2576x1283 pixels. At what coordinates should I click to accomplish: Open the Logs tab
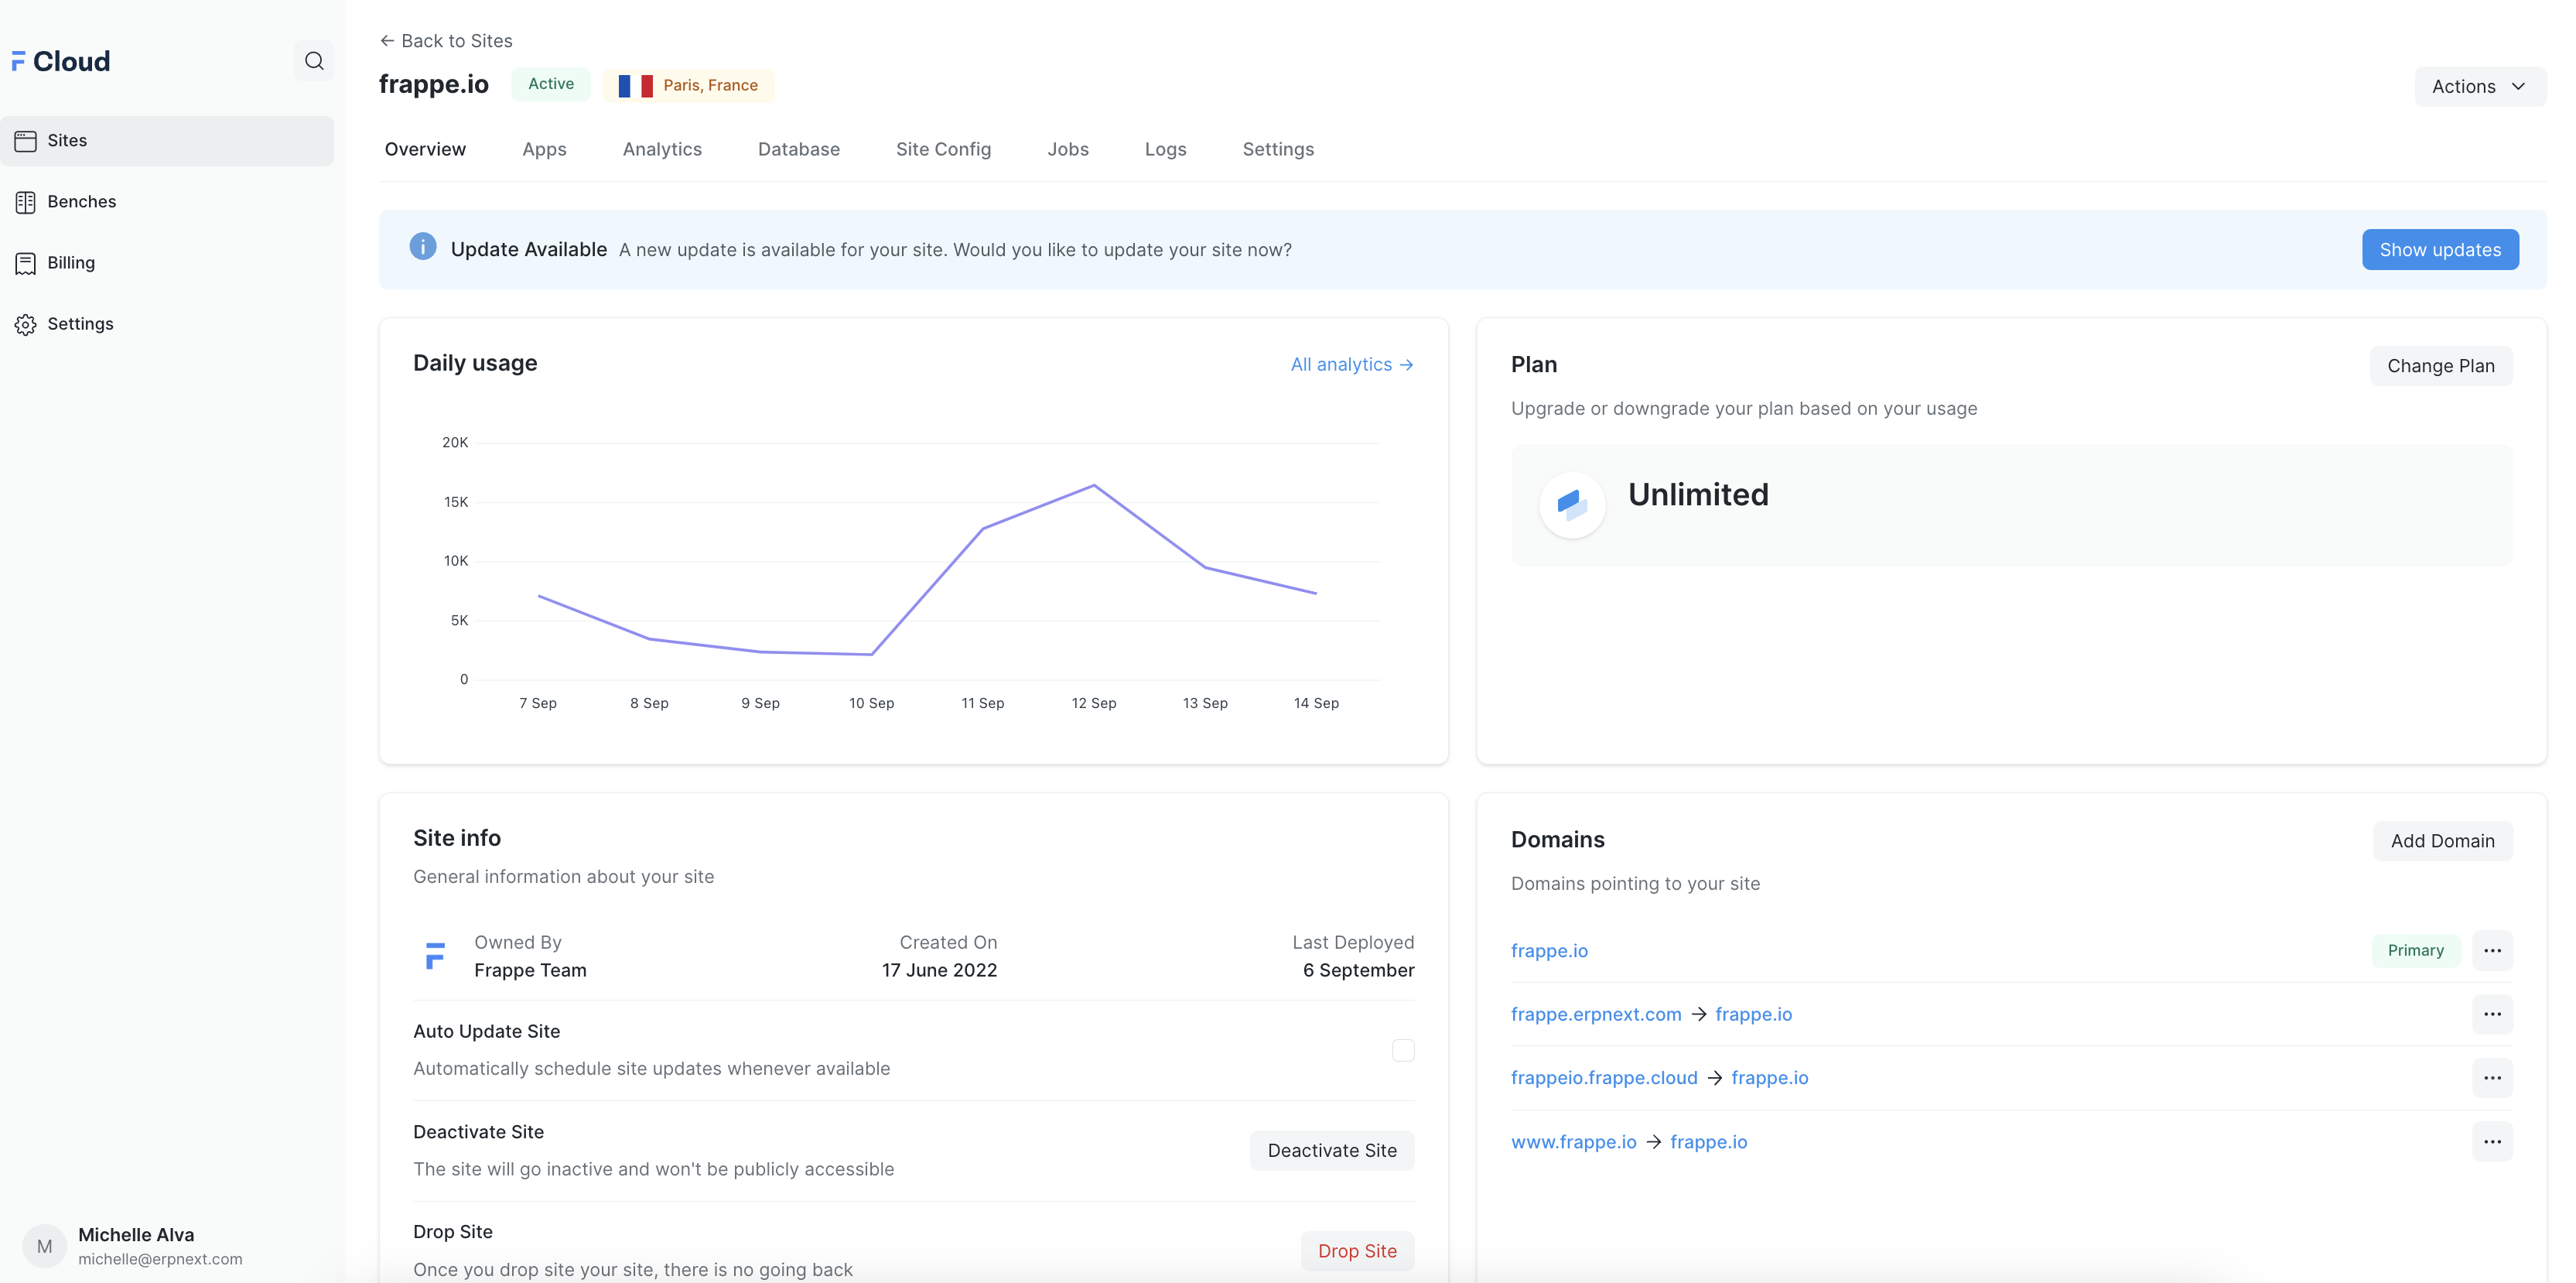coord(1165,149)
